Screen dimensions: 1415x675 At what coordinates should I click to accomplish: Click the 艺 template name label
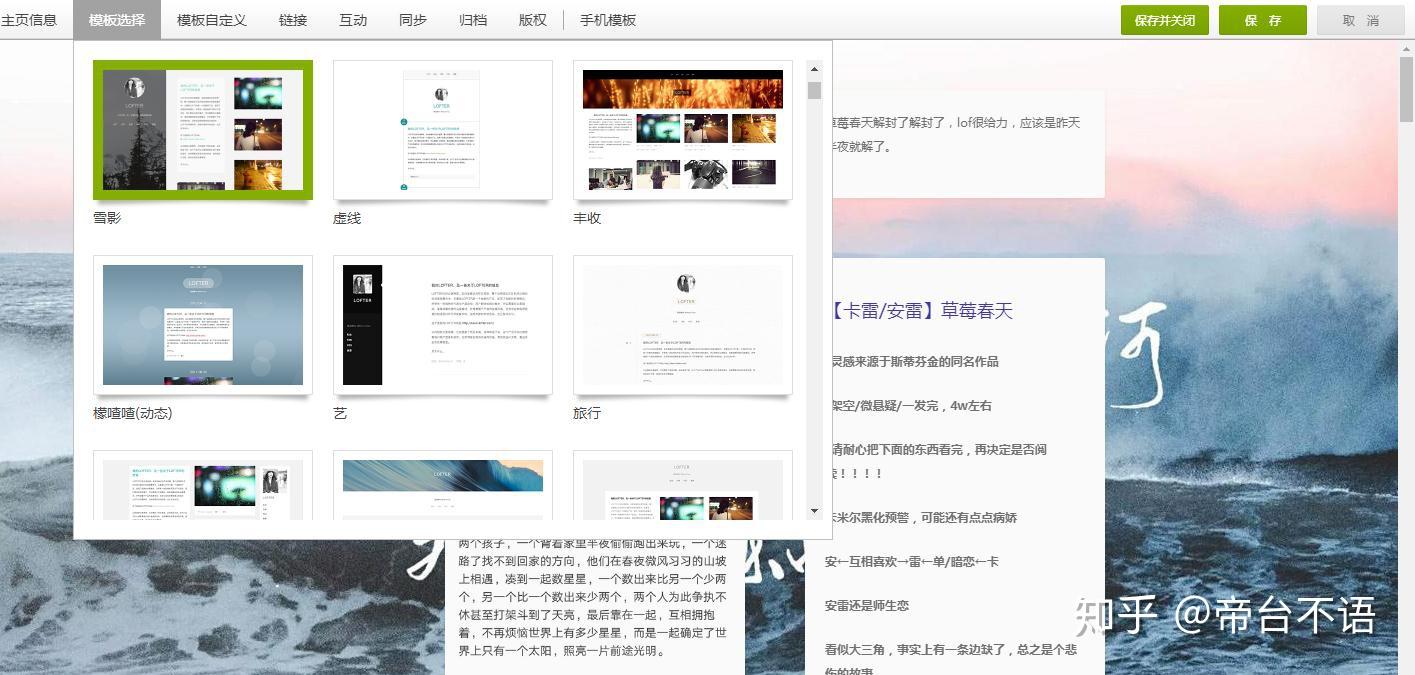(340, 412)
